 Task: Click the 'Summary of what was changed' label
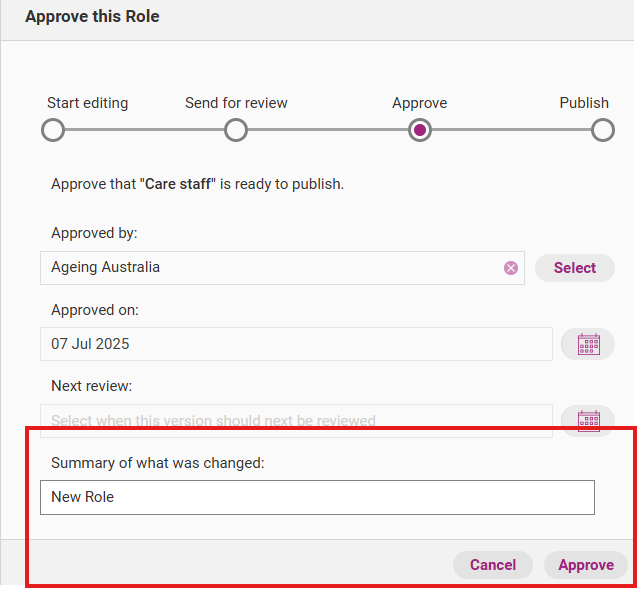pos(157,463)
